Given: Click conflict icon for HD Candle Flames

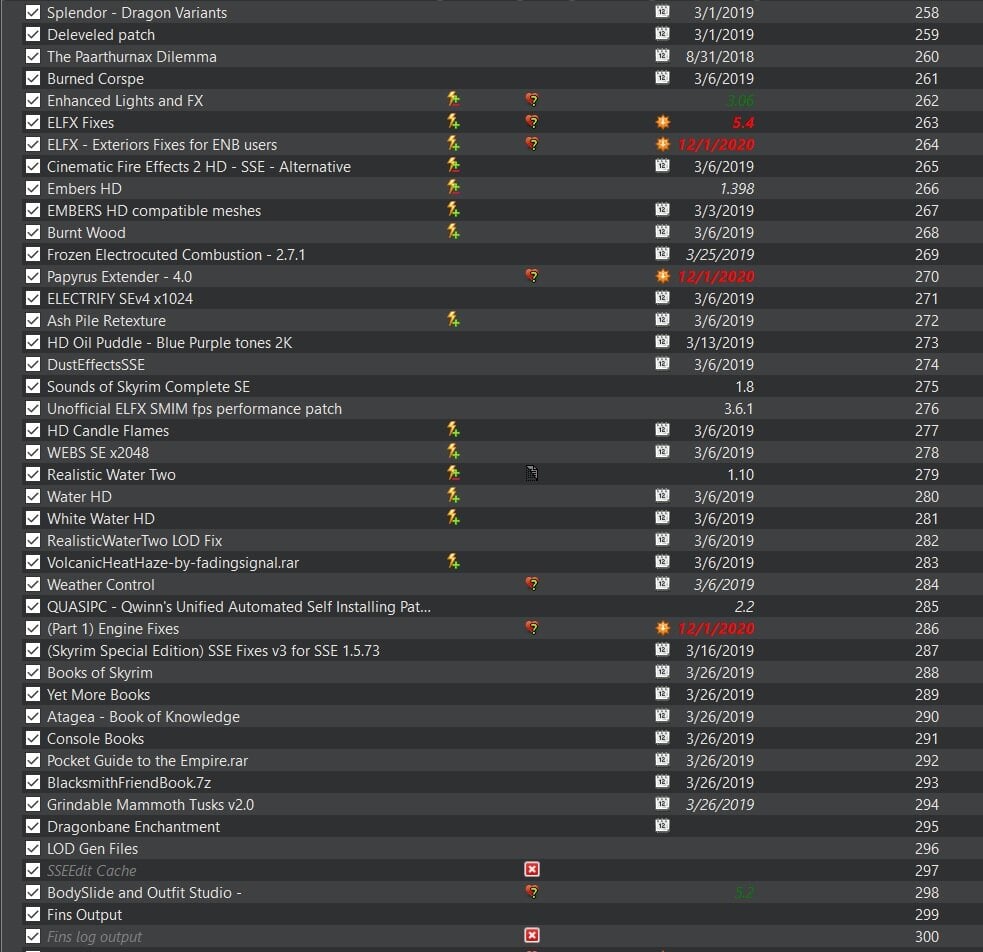Looking at the screenshot, I should (x=453, y=430).
